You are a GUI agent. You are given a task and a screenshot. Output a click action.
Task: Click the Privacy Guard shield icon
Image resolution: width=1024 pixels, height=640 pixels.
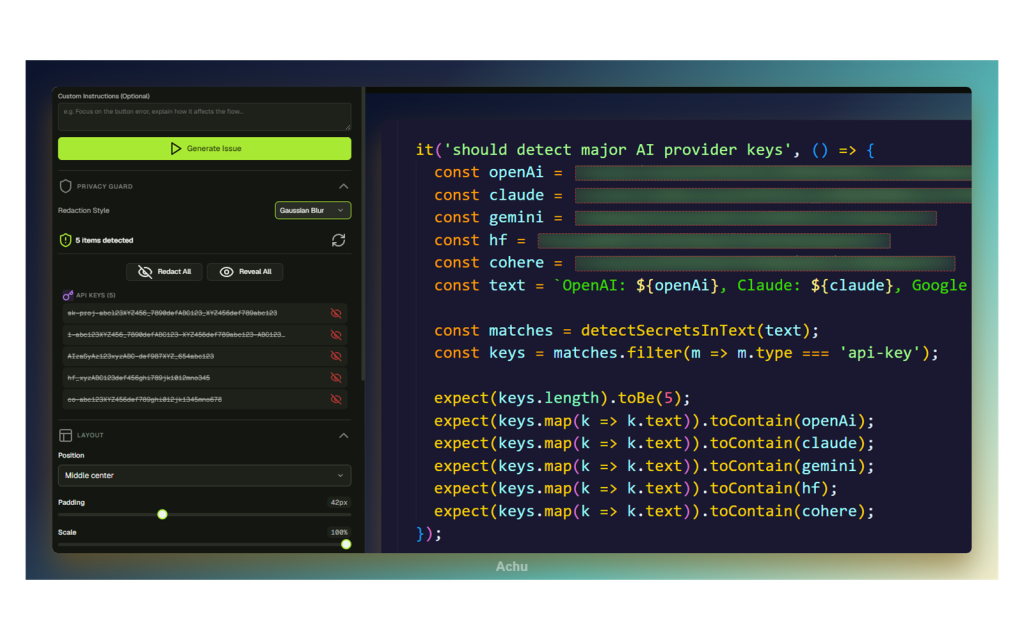click(x=65, y=186)
